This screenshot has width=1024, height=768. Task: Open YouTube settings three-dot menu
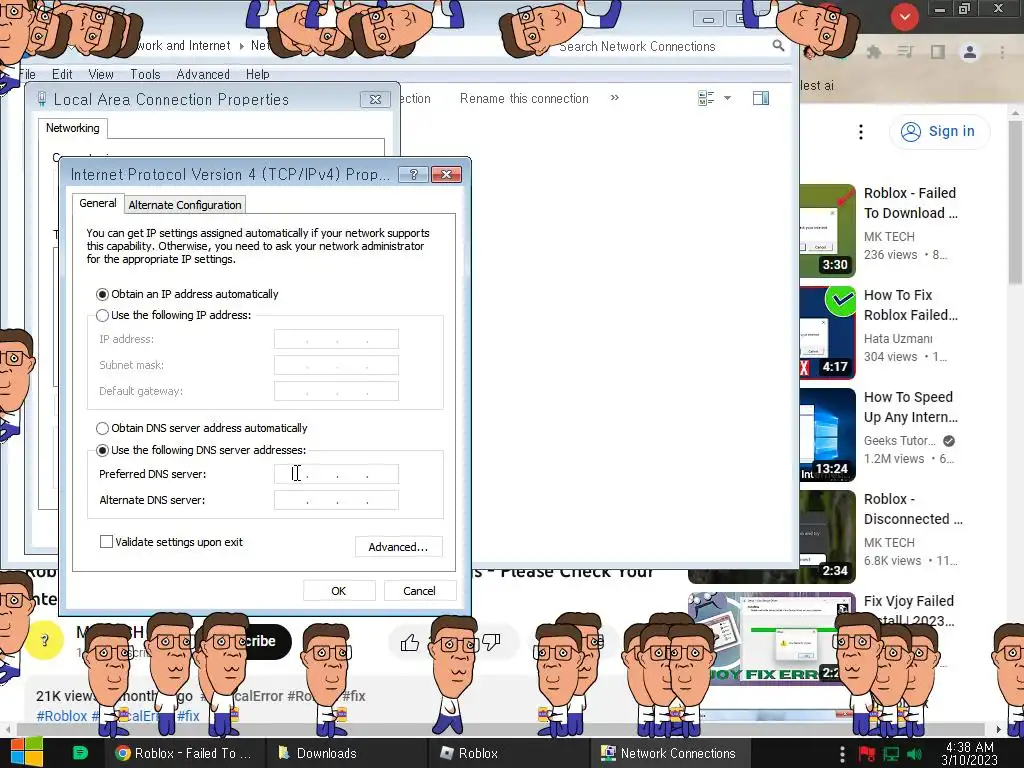(x=861, y=132)
